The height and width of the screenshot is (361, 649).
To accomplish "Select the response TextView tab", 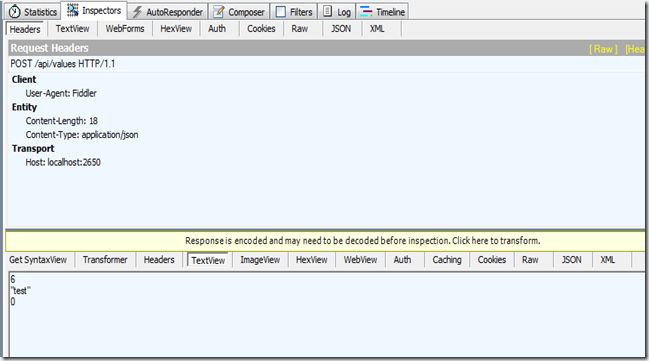I will coord(208,260).
